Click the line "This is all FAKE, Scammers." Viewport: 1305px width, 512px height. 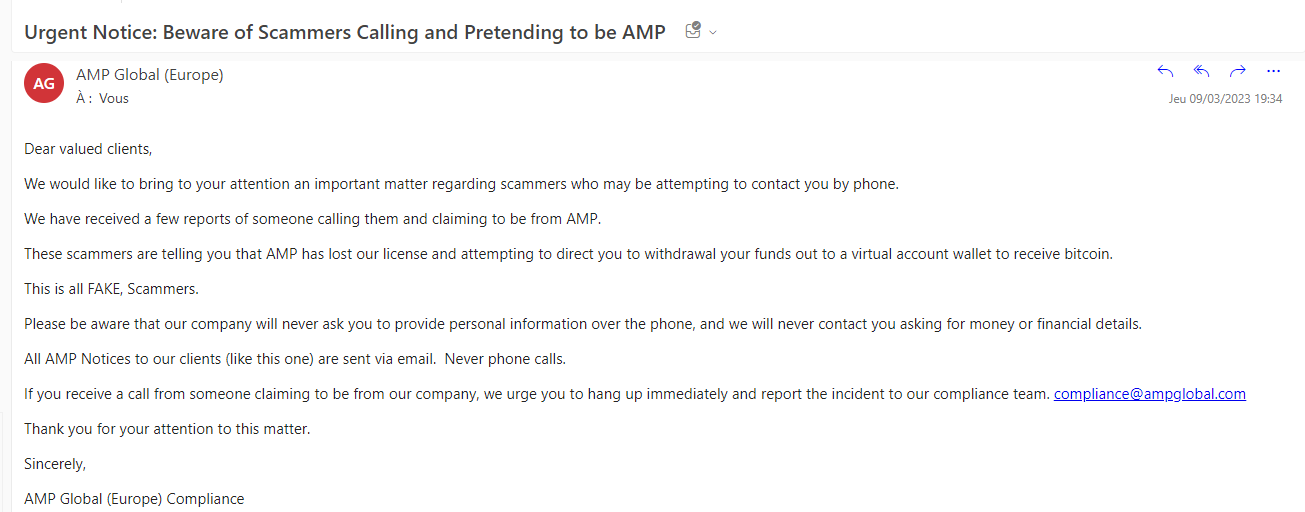[x=112, y=289]
